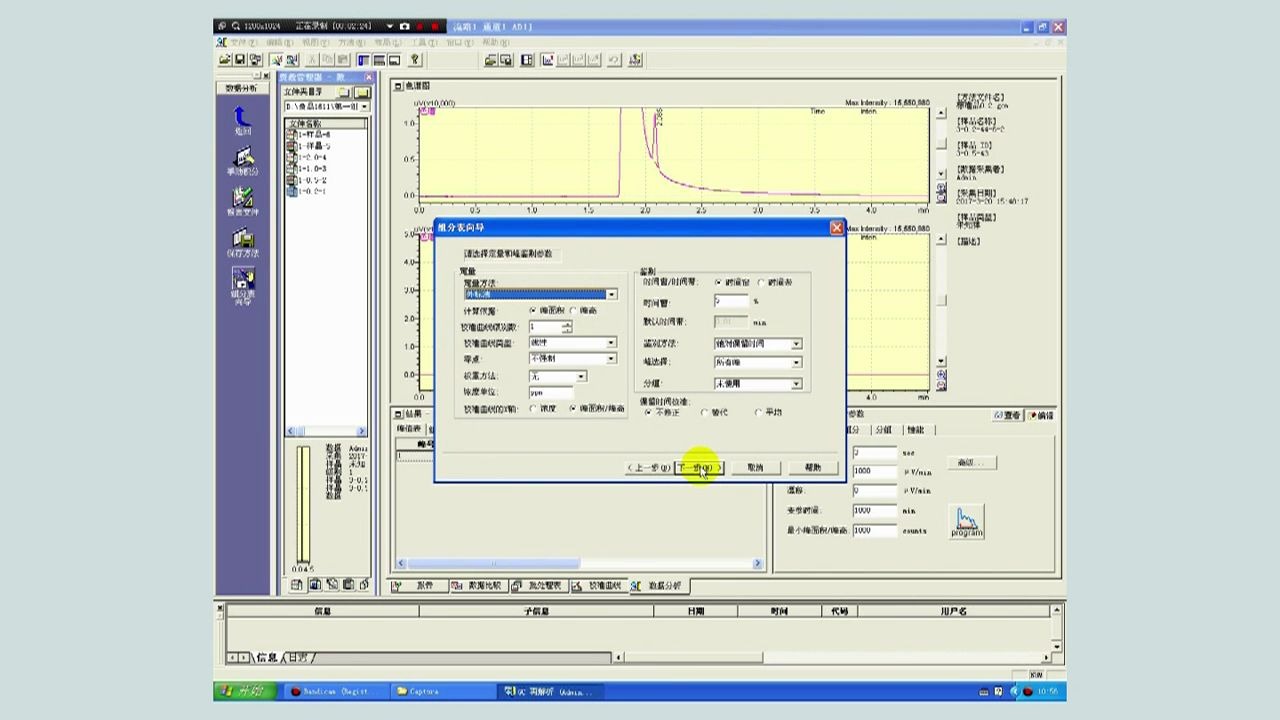Select the 时间带 radio button
1280x720 pixels.
[761, 282]
